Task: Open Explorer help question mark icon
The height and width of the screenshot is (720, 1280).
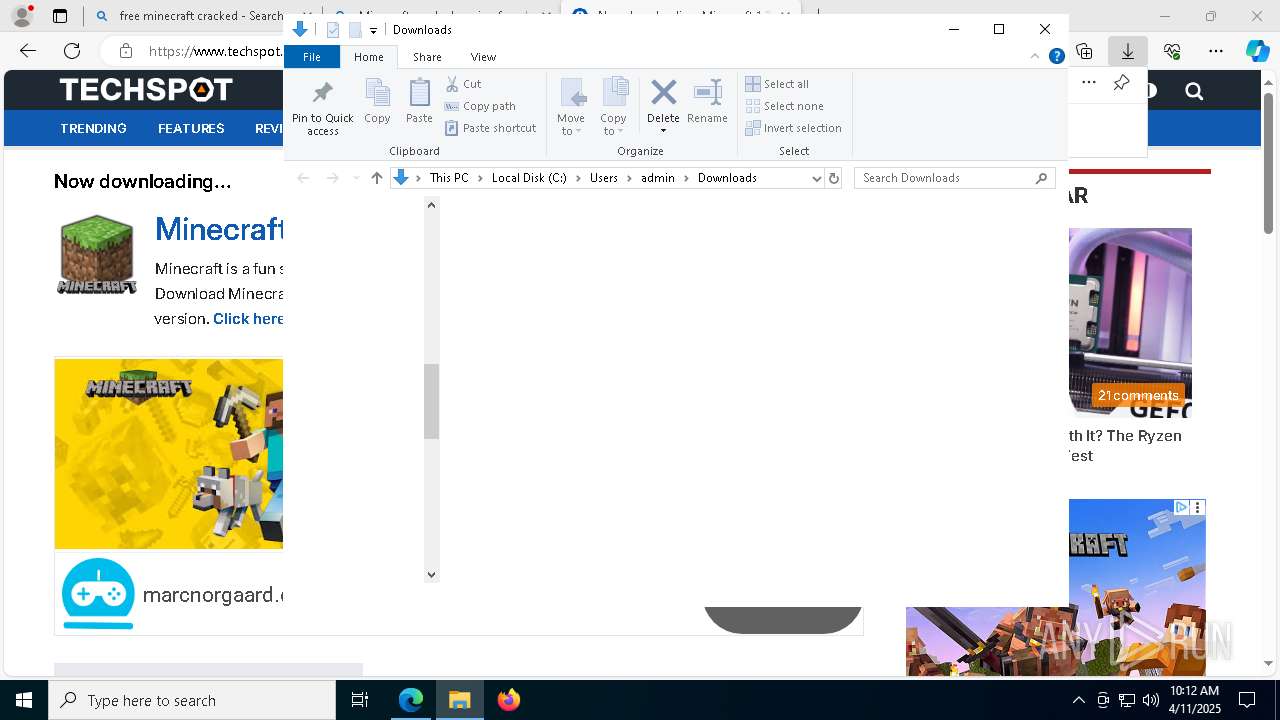Action: pos(1056,57)
